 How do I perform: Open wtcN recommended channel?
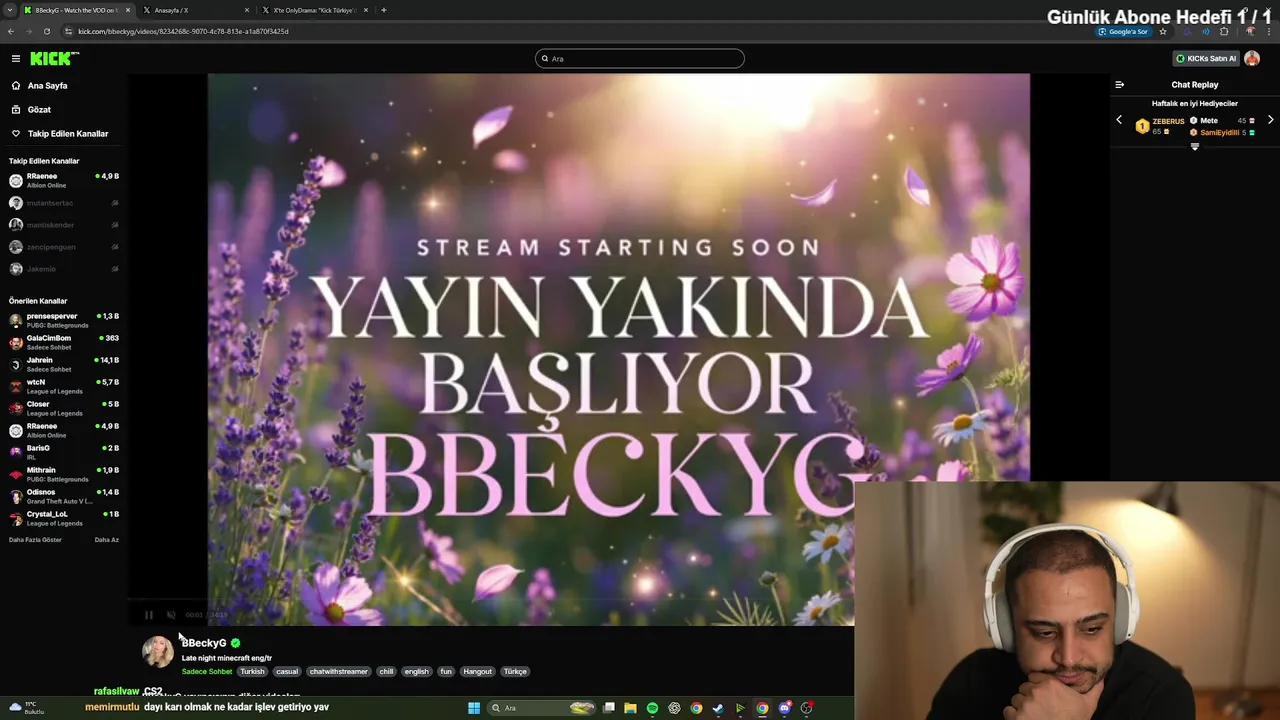pyautogui.click(x=64, y=387)
